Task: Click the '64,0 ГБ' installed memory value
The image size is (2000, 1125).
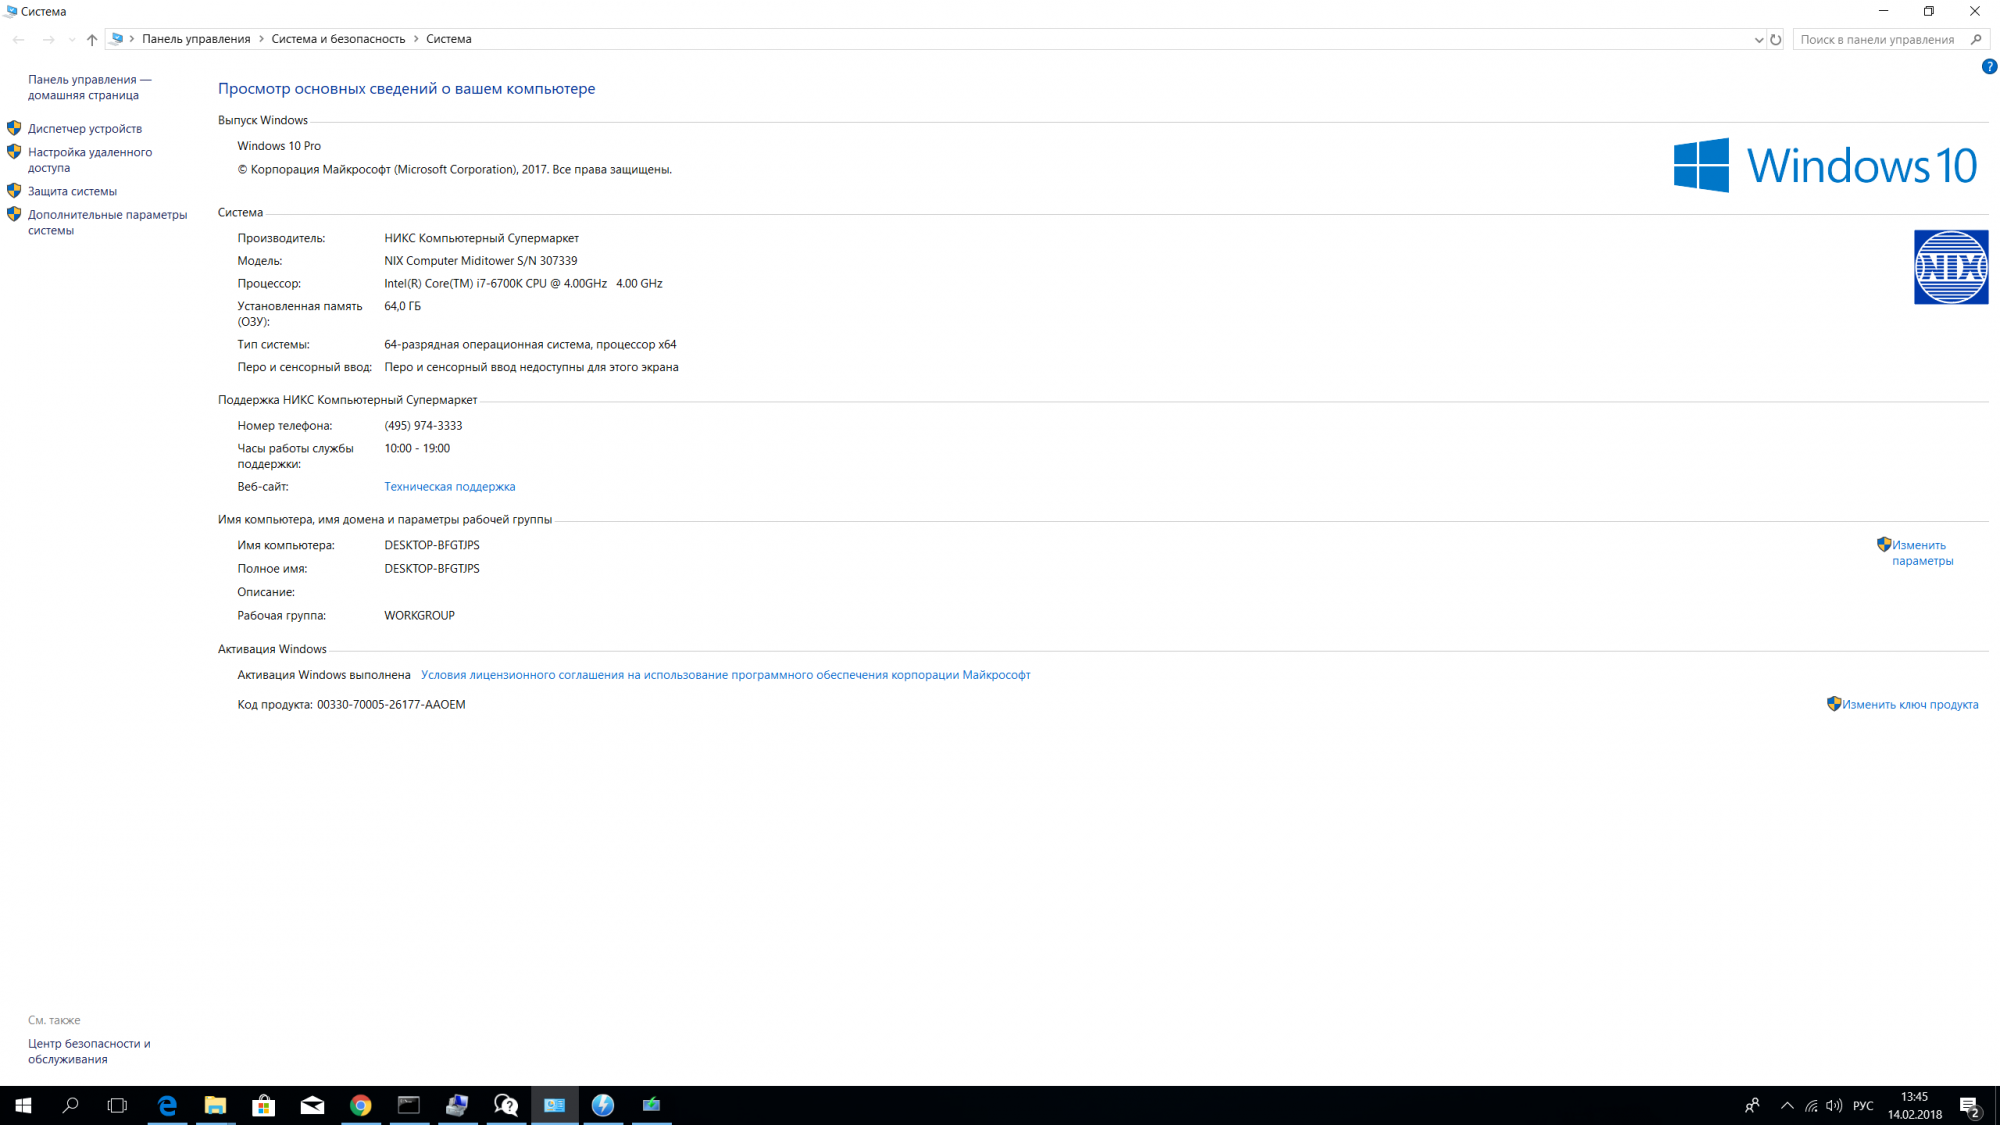Action: click(402, 306)
